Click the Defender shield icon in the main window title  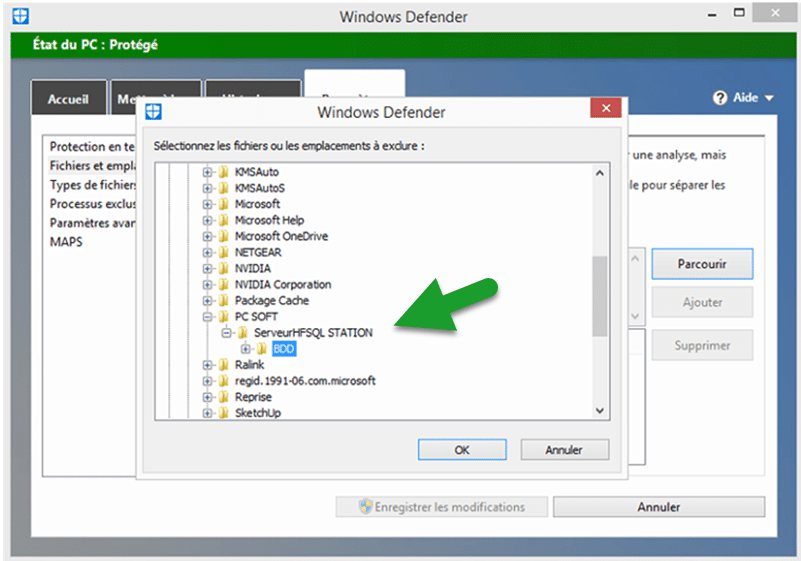coord(20,16)
